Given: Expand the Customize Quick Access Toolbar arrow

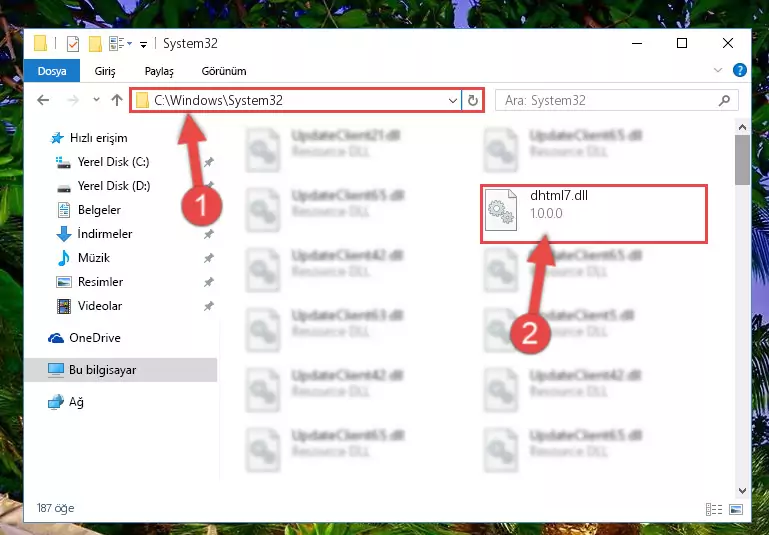Looking at the screenshot, I should coord(143,45).
